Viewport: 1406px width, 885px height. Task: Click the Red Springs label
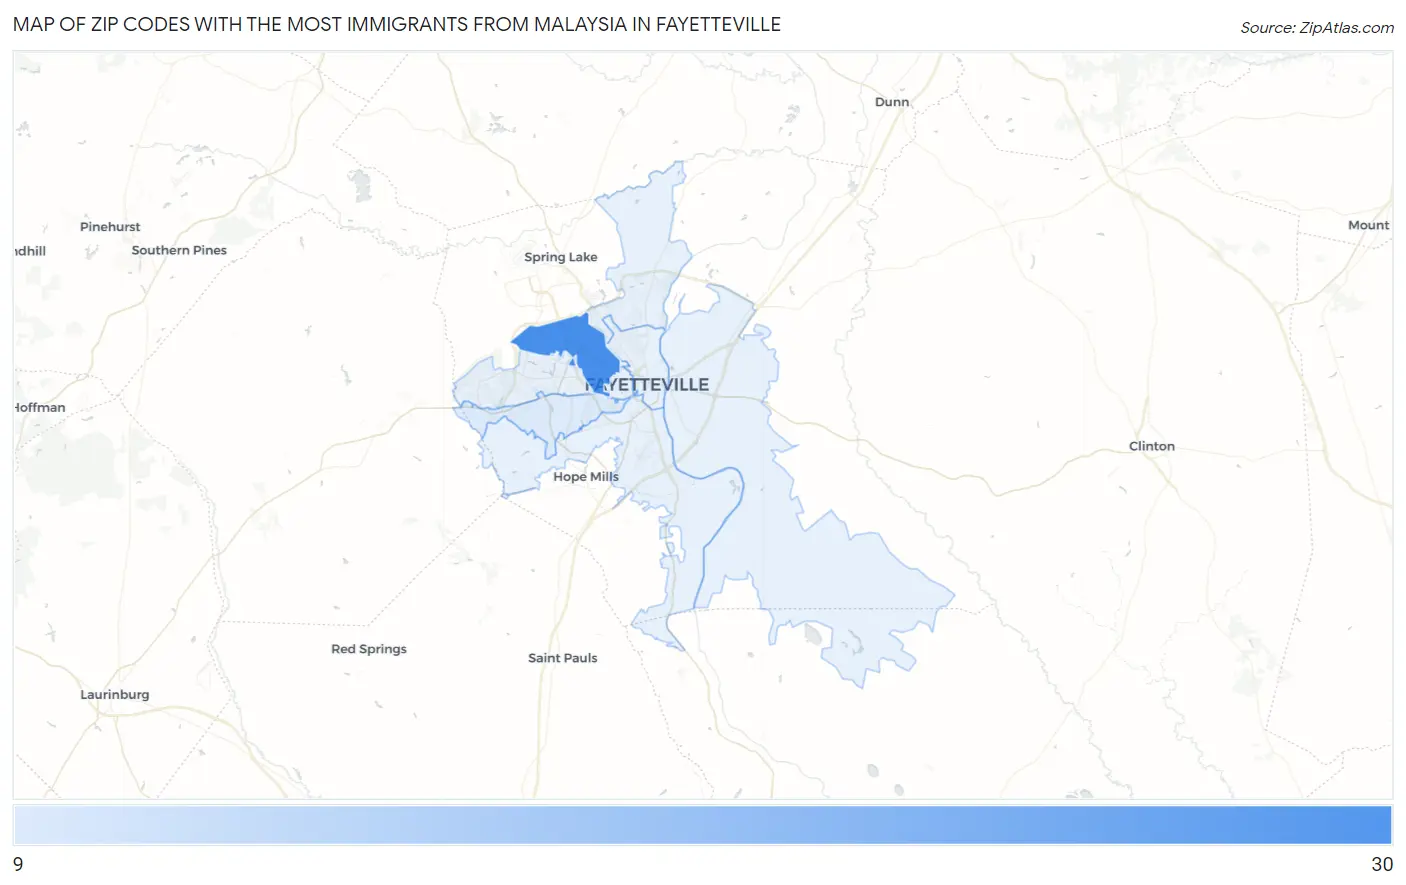[x=369, y=649]
